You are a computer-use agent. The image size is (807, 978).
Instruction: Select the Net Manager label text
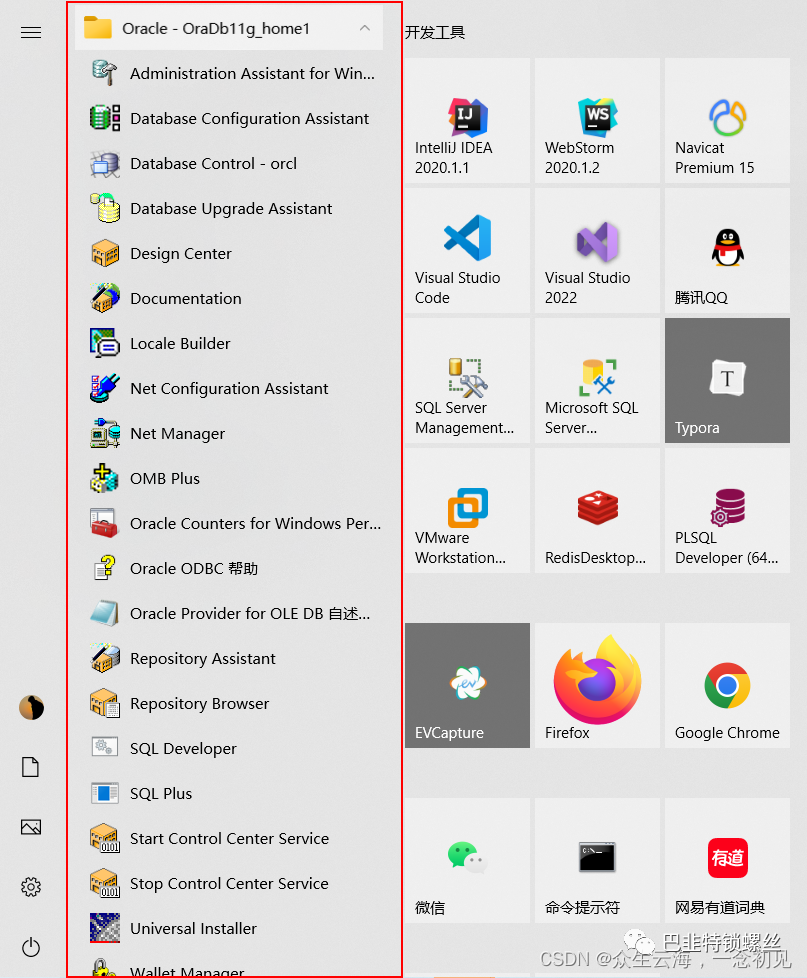coord(177,433)
